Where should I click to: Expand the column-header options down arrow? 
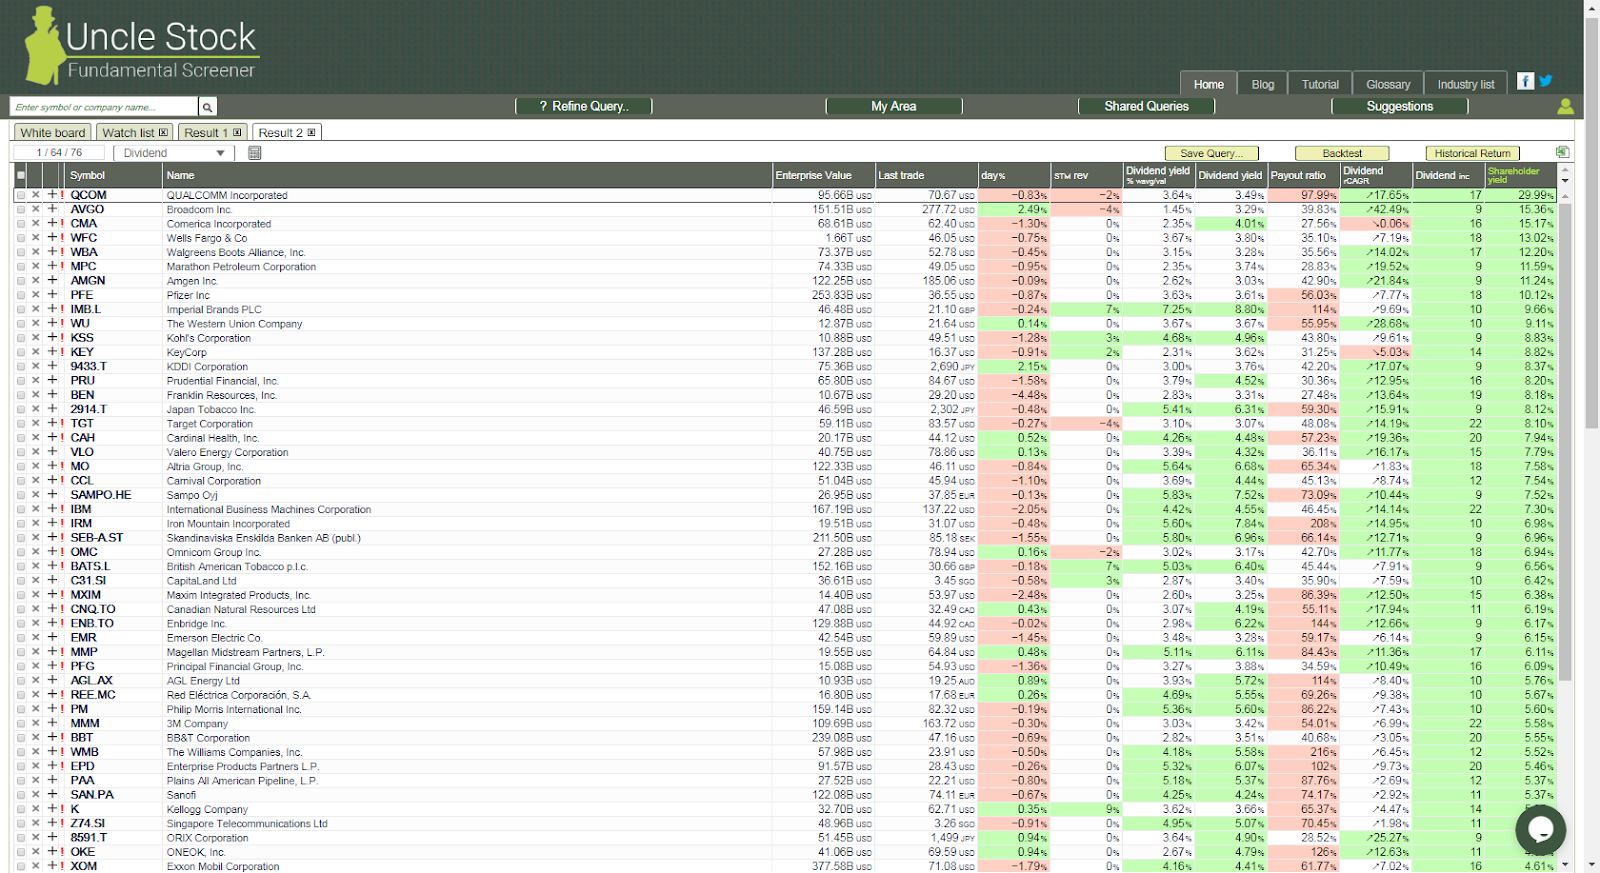tap(1565, 180)
